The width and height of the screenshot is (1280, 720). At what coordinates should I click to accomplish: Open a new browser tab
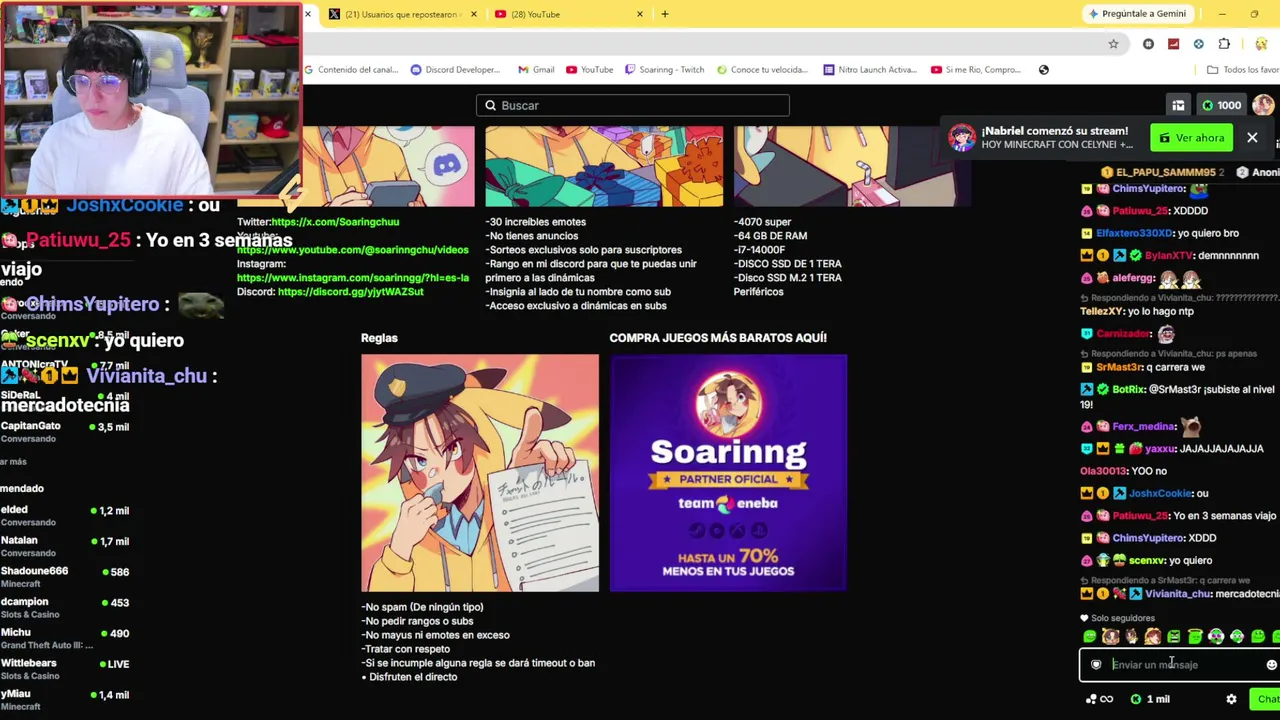[x=665, y=14]
